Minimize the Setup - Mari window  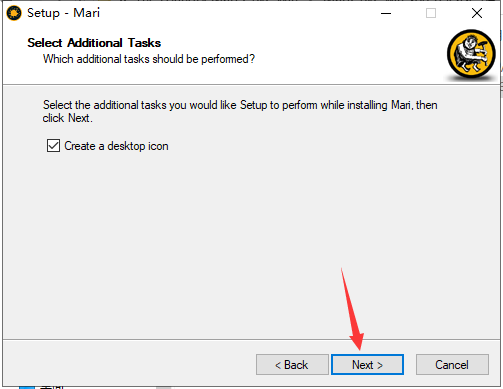pyautogui.click(x=386, y=13)
